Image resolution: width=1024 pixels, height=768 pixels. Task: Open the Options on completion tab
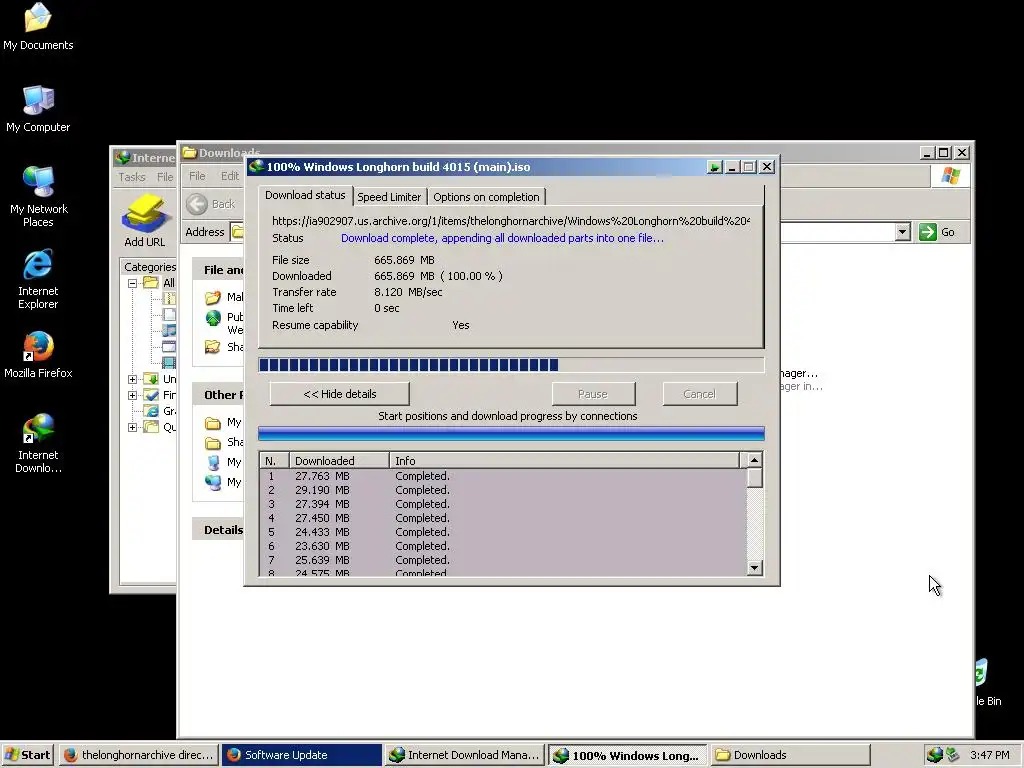(x=487, y=197)
